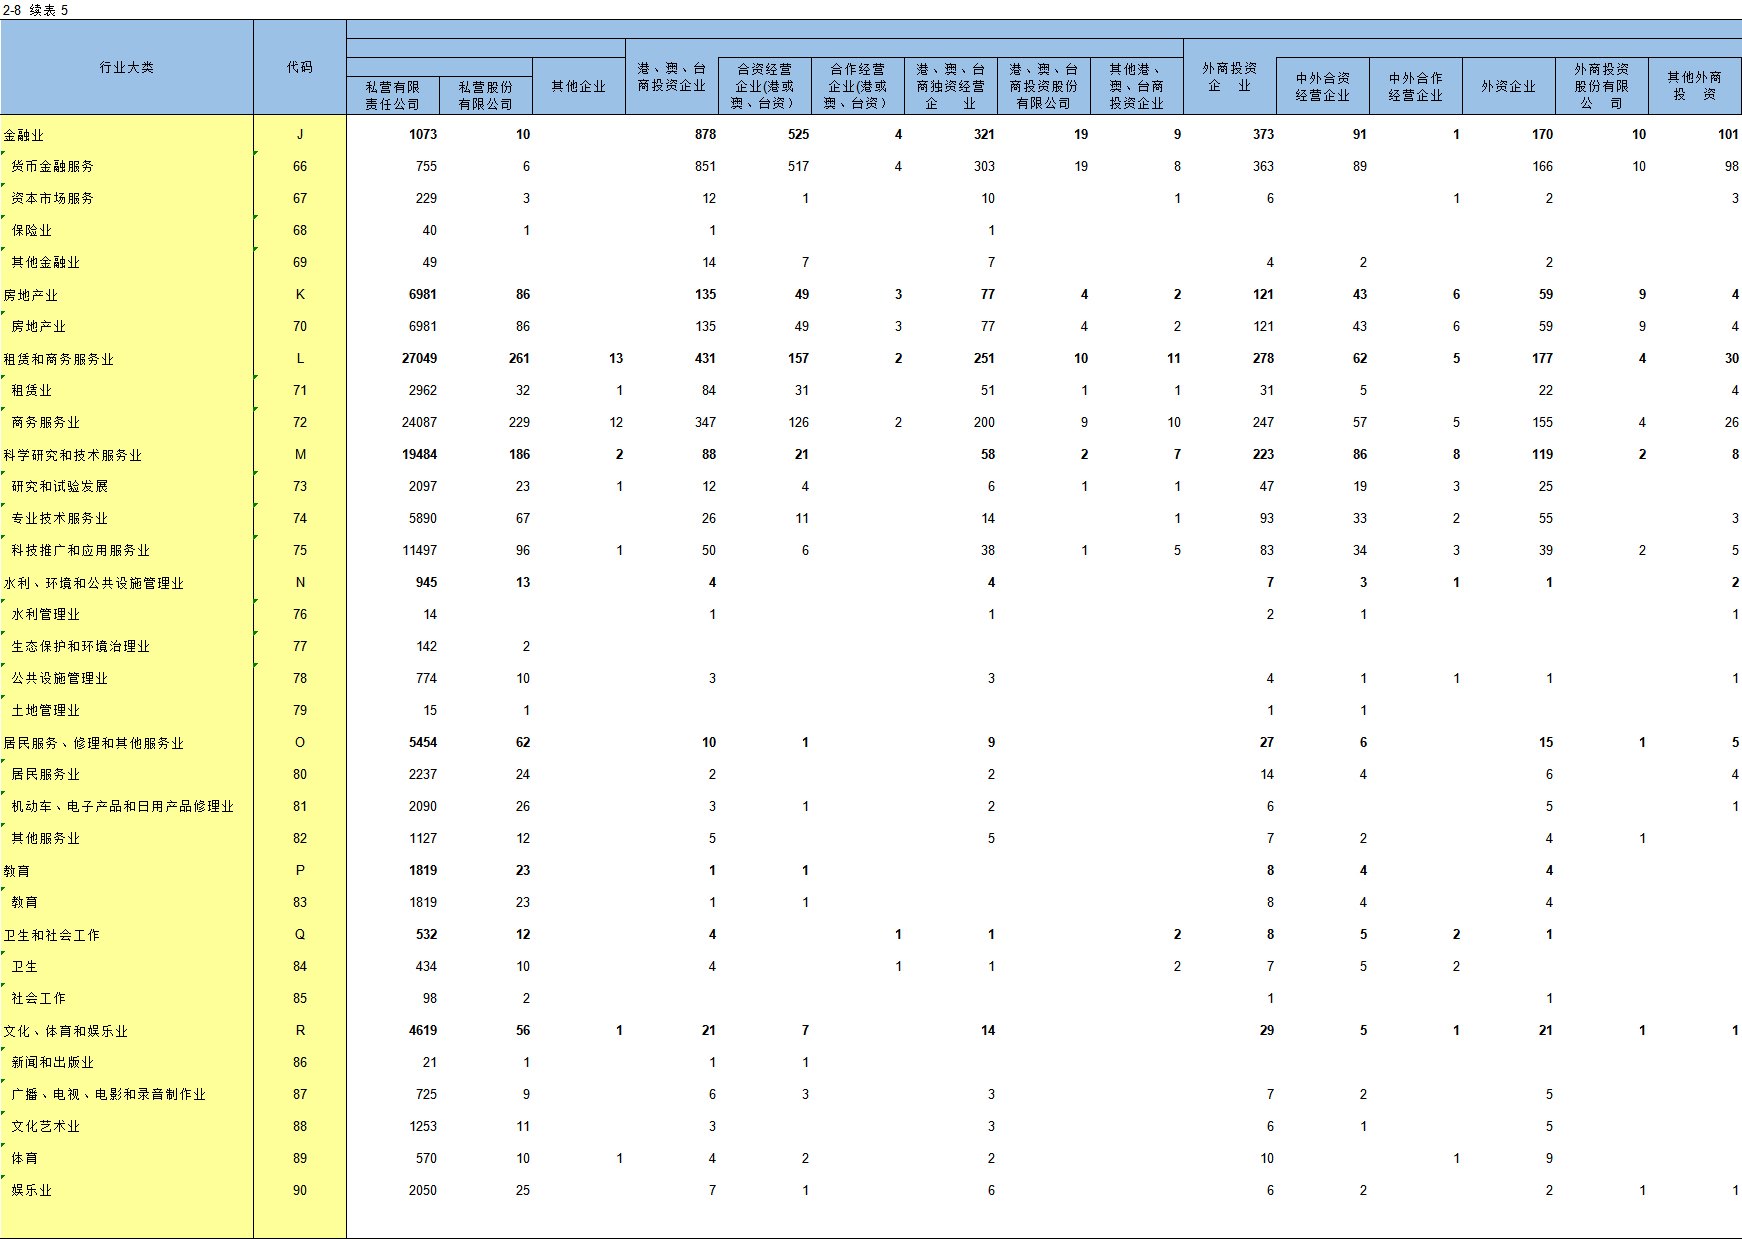Select the 娱乐业 row label
Viewport: 1742px width, 1239px height.
click(x=31, y=1191)
